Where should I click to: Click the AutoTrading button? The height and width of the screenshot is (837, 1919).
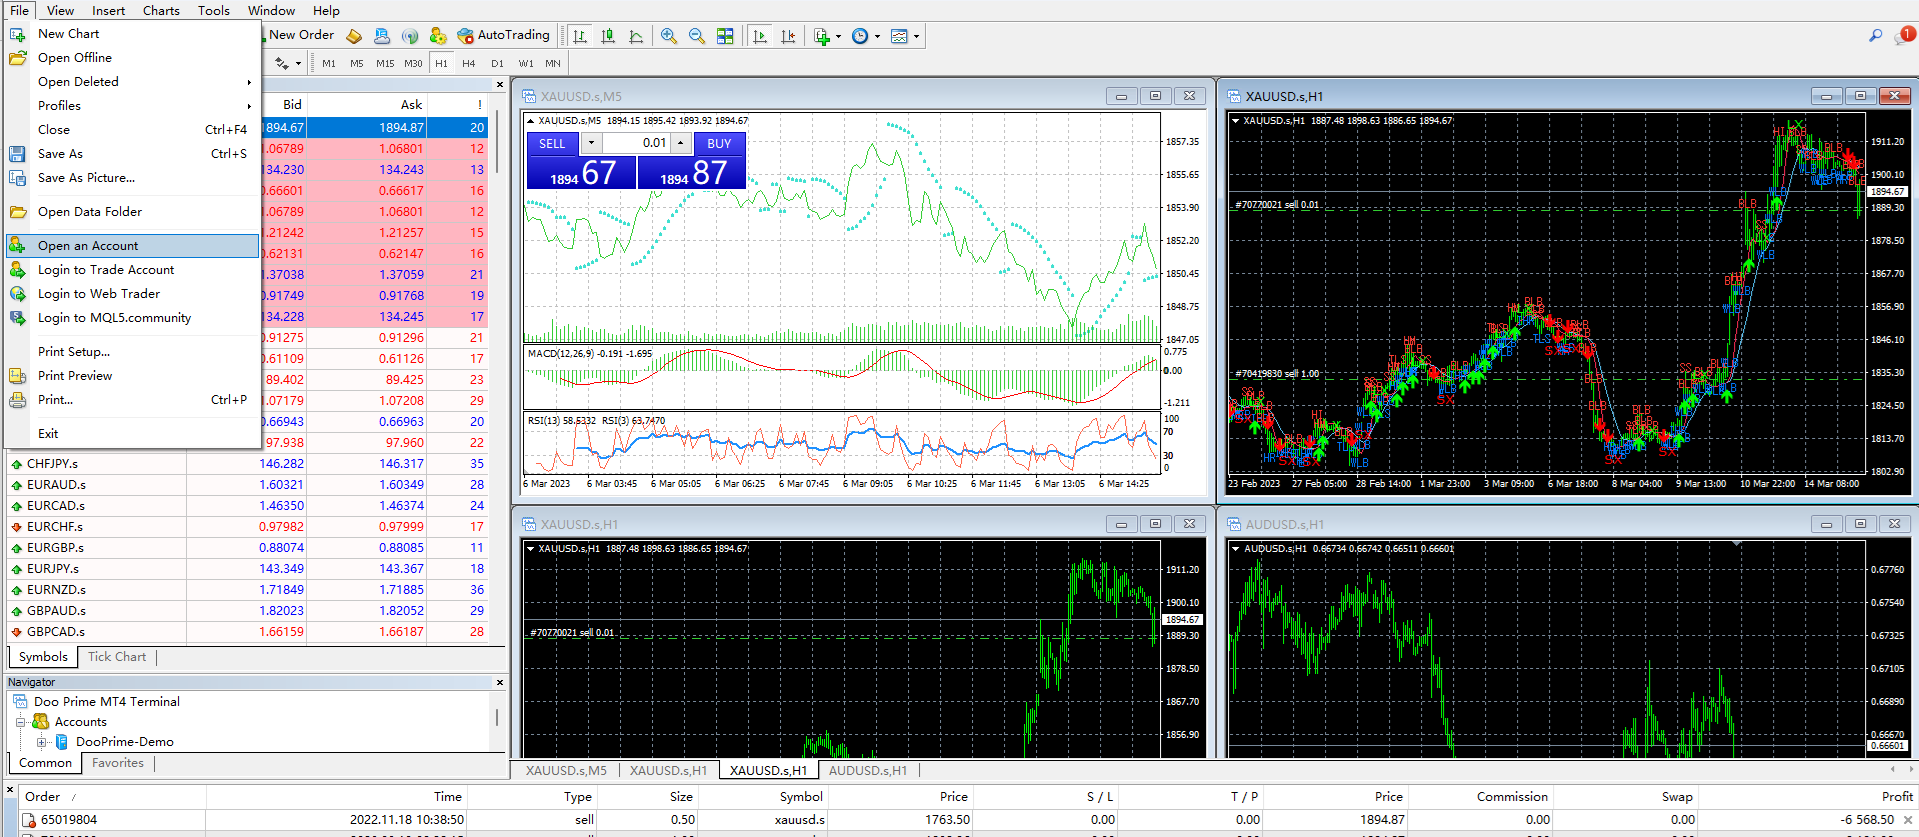504,35
